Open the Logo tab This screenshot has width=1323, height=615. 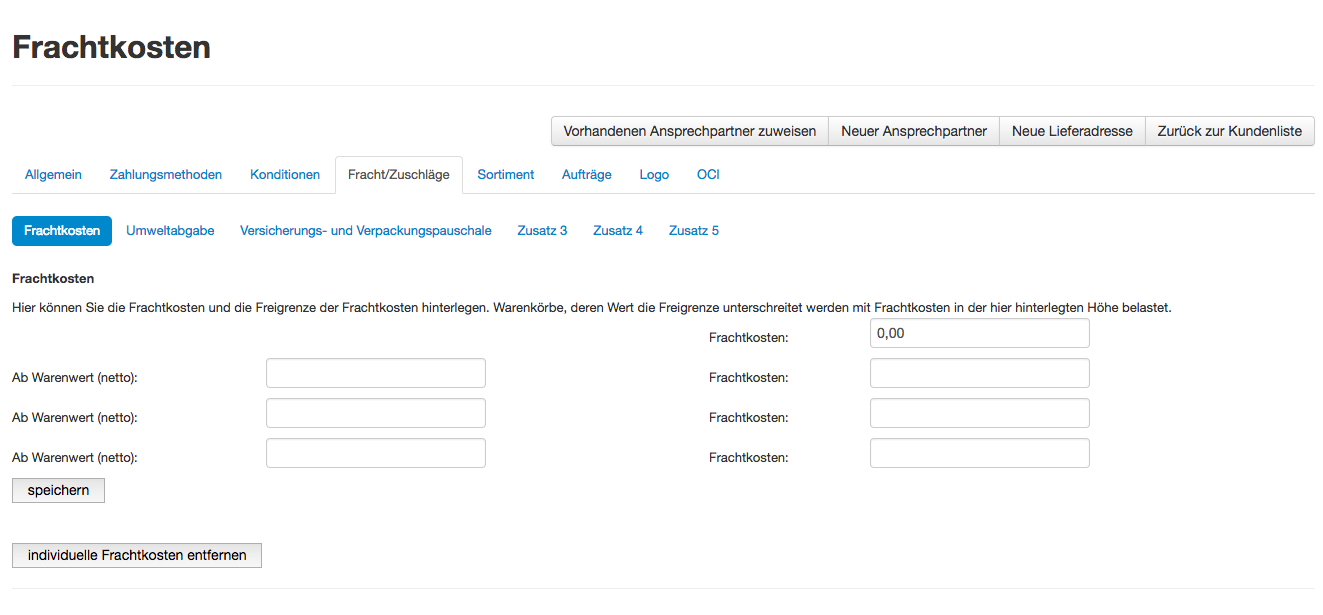(654, 175)
